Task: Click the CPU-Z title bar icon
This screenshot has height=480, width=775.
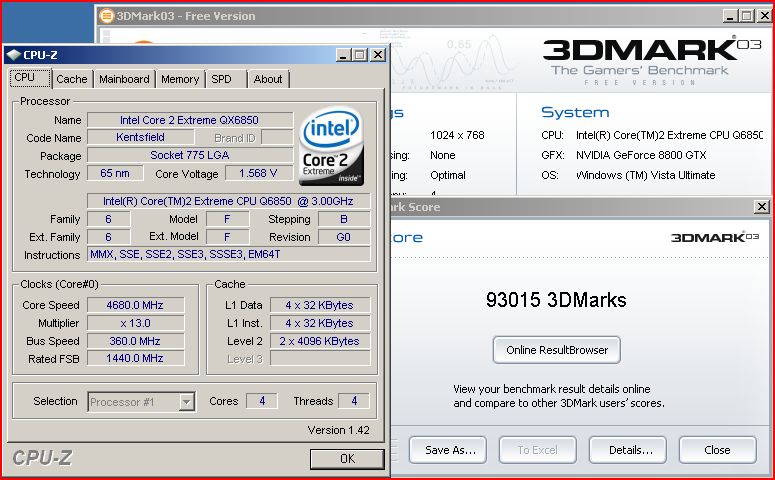Action: tap(14, 55)
